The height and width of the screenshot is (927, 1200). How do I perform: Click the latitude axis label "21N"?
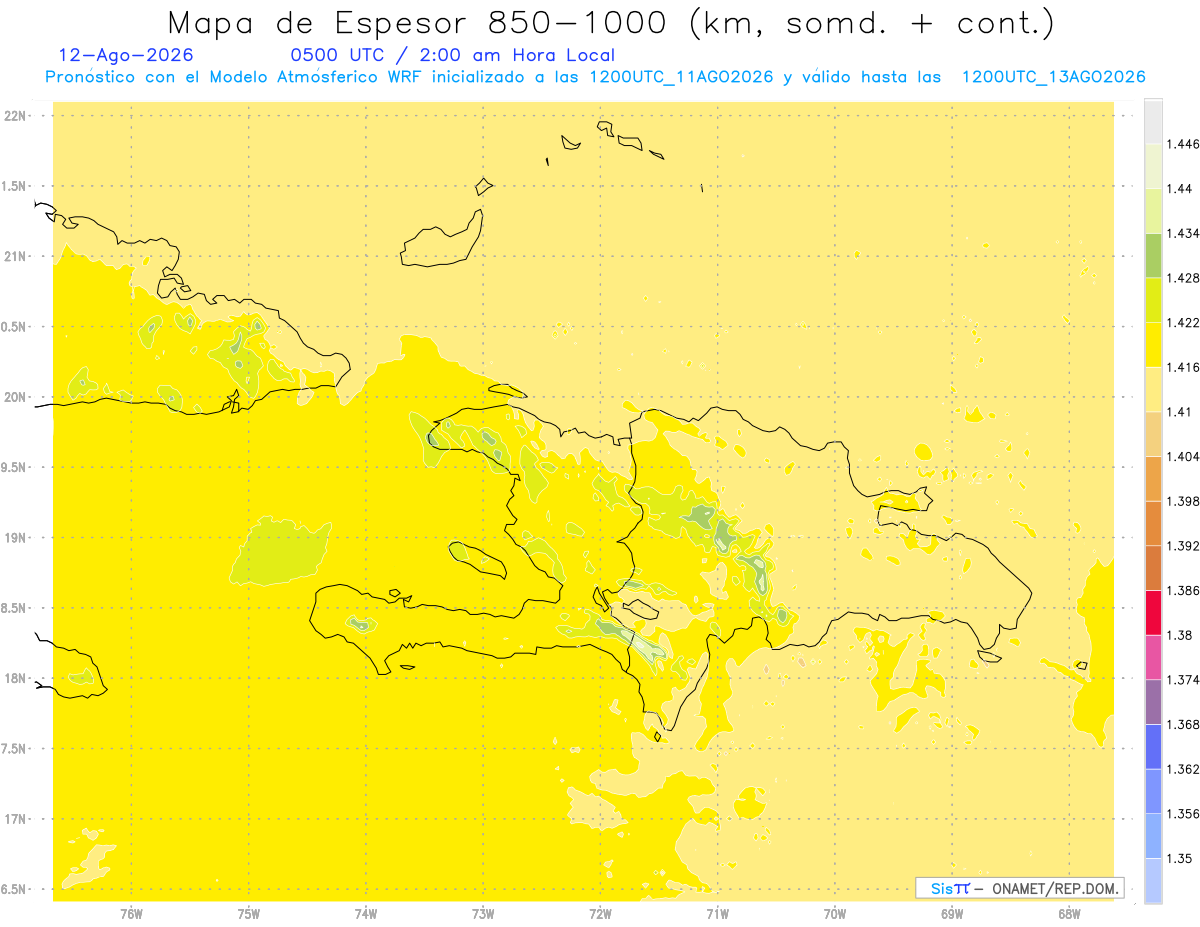15,256
